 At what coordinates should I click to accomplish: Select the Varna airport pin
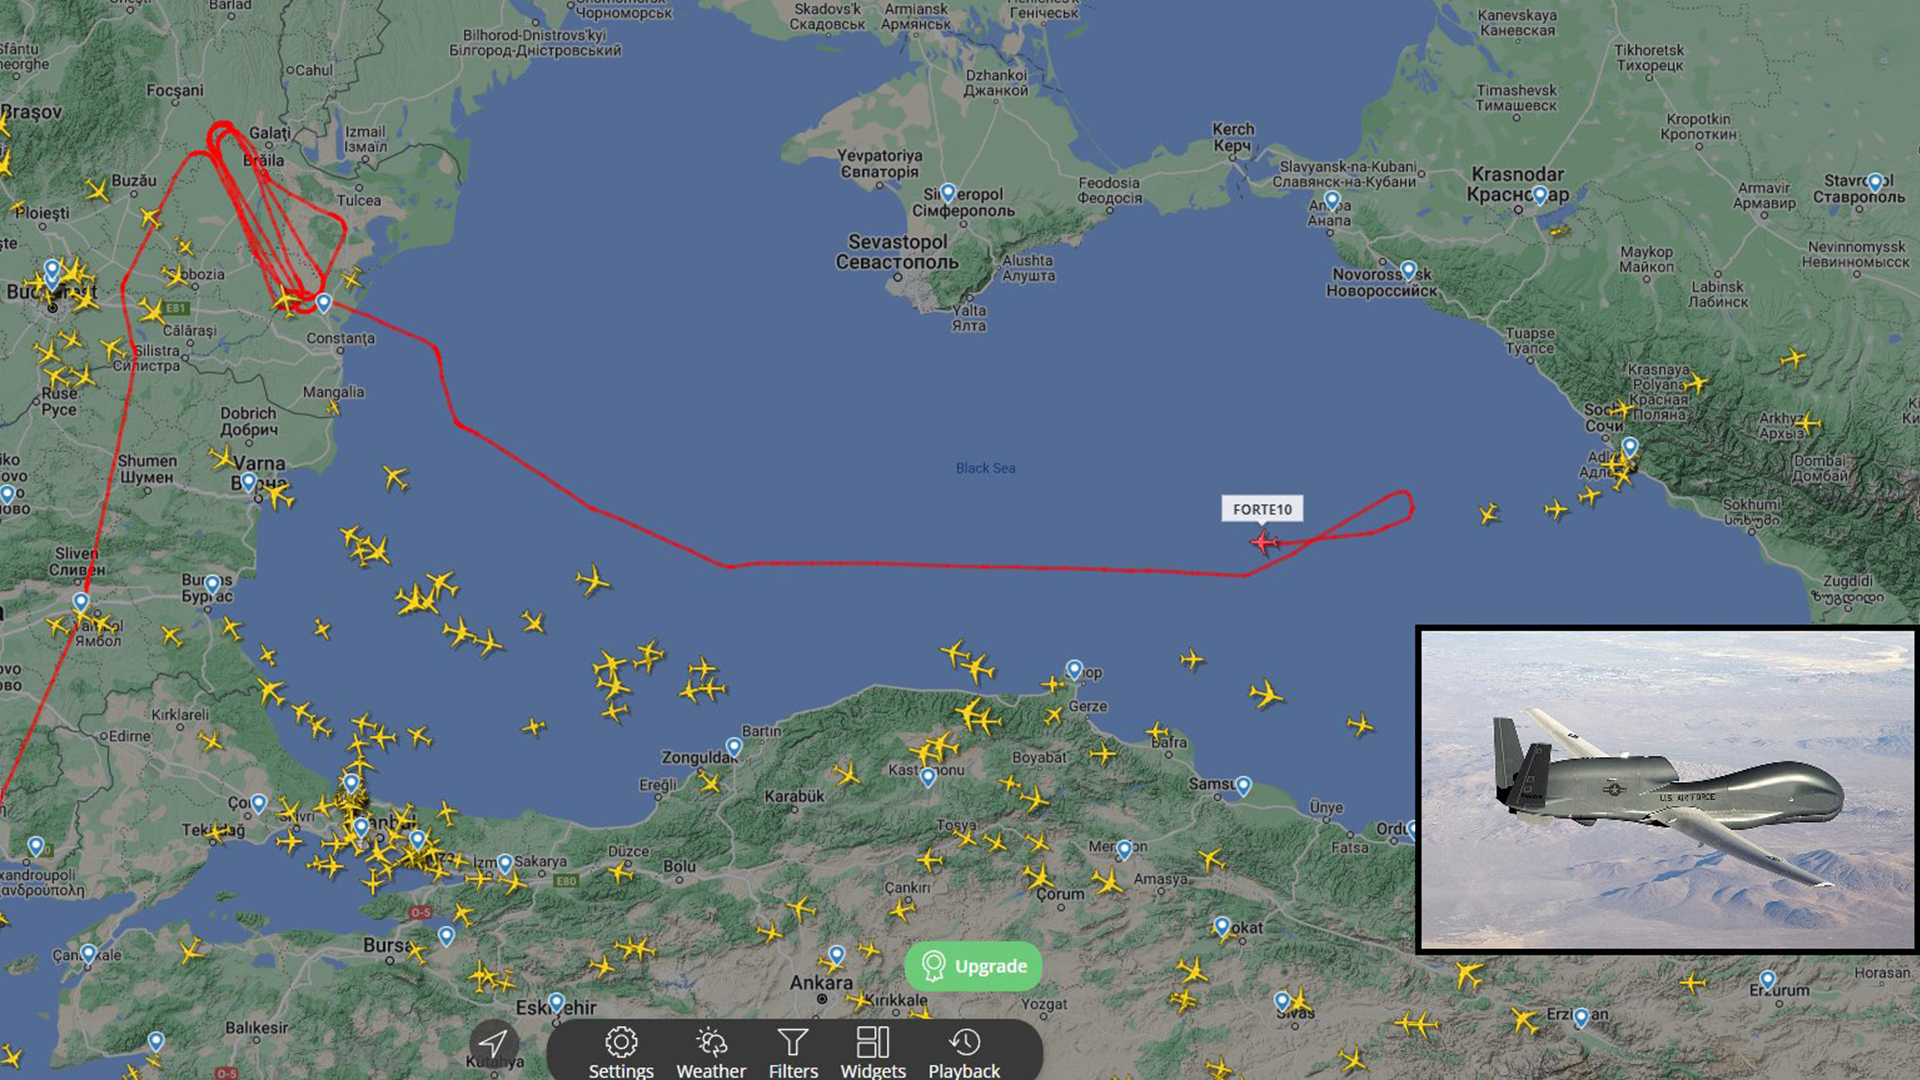click(x=248, y=483)
